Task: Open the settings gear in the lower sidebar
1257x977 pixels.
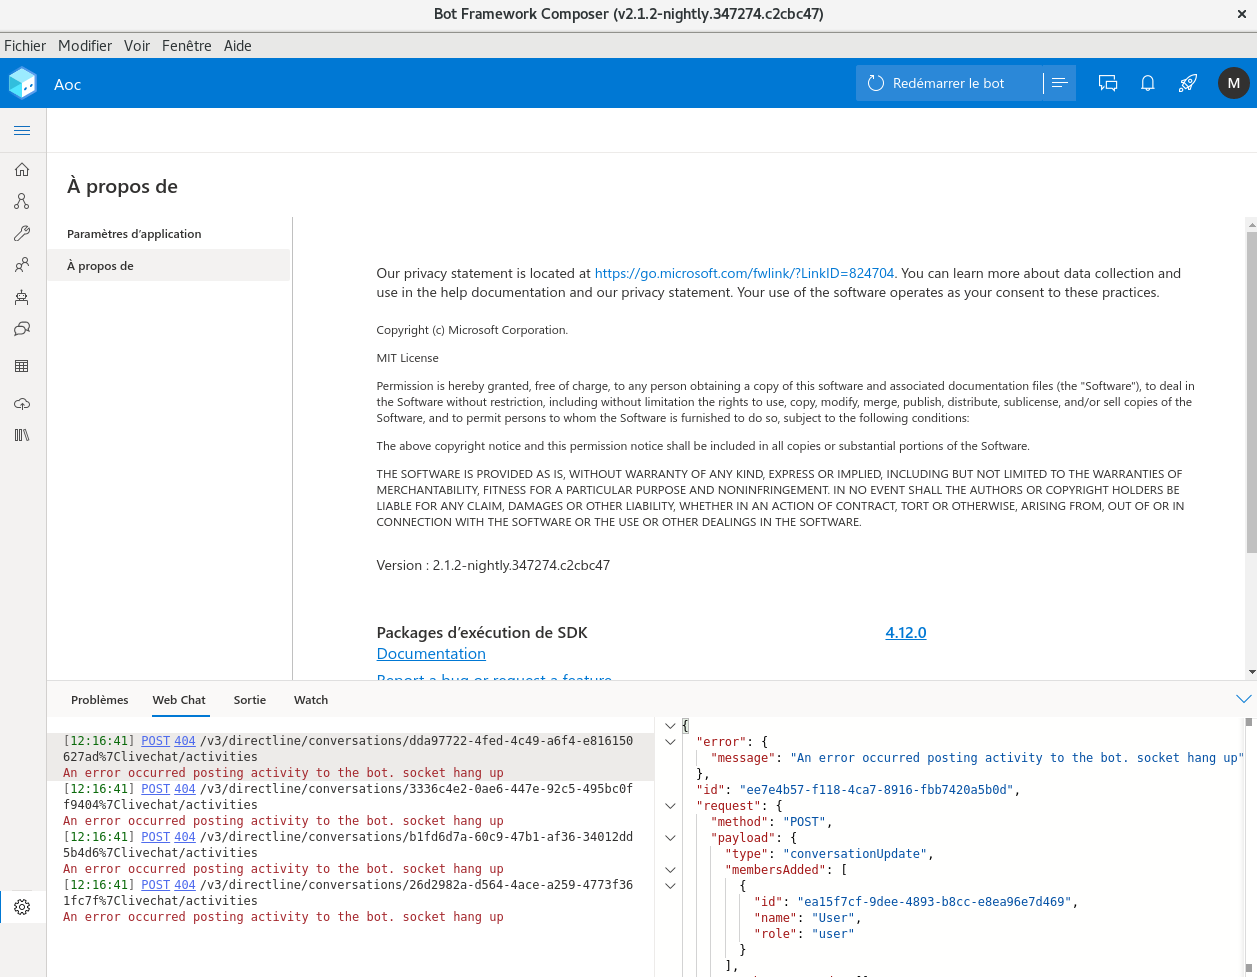Action: 21,907
